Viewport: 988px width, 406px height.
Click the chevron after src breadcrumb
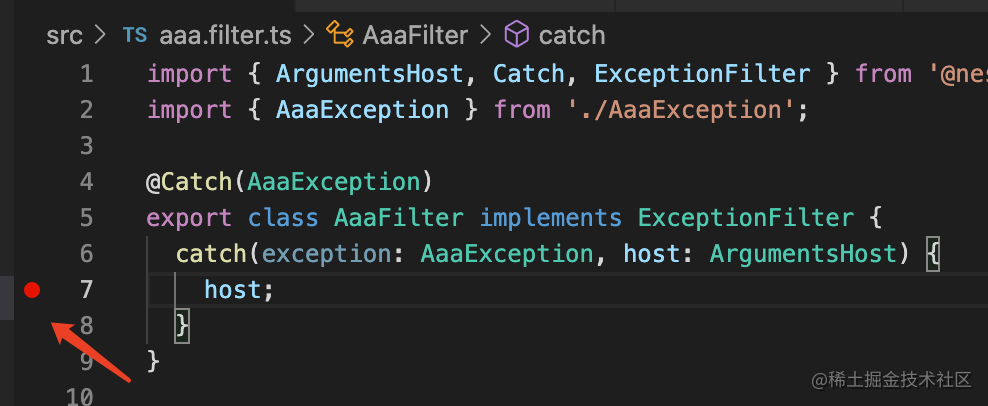click(100, 36)
